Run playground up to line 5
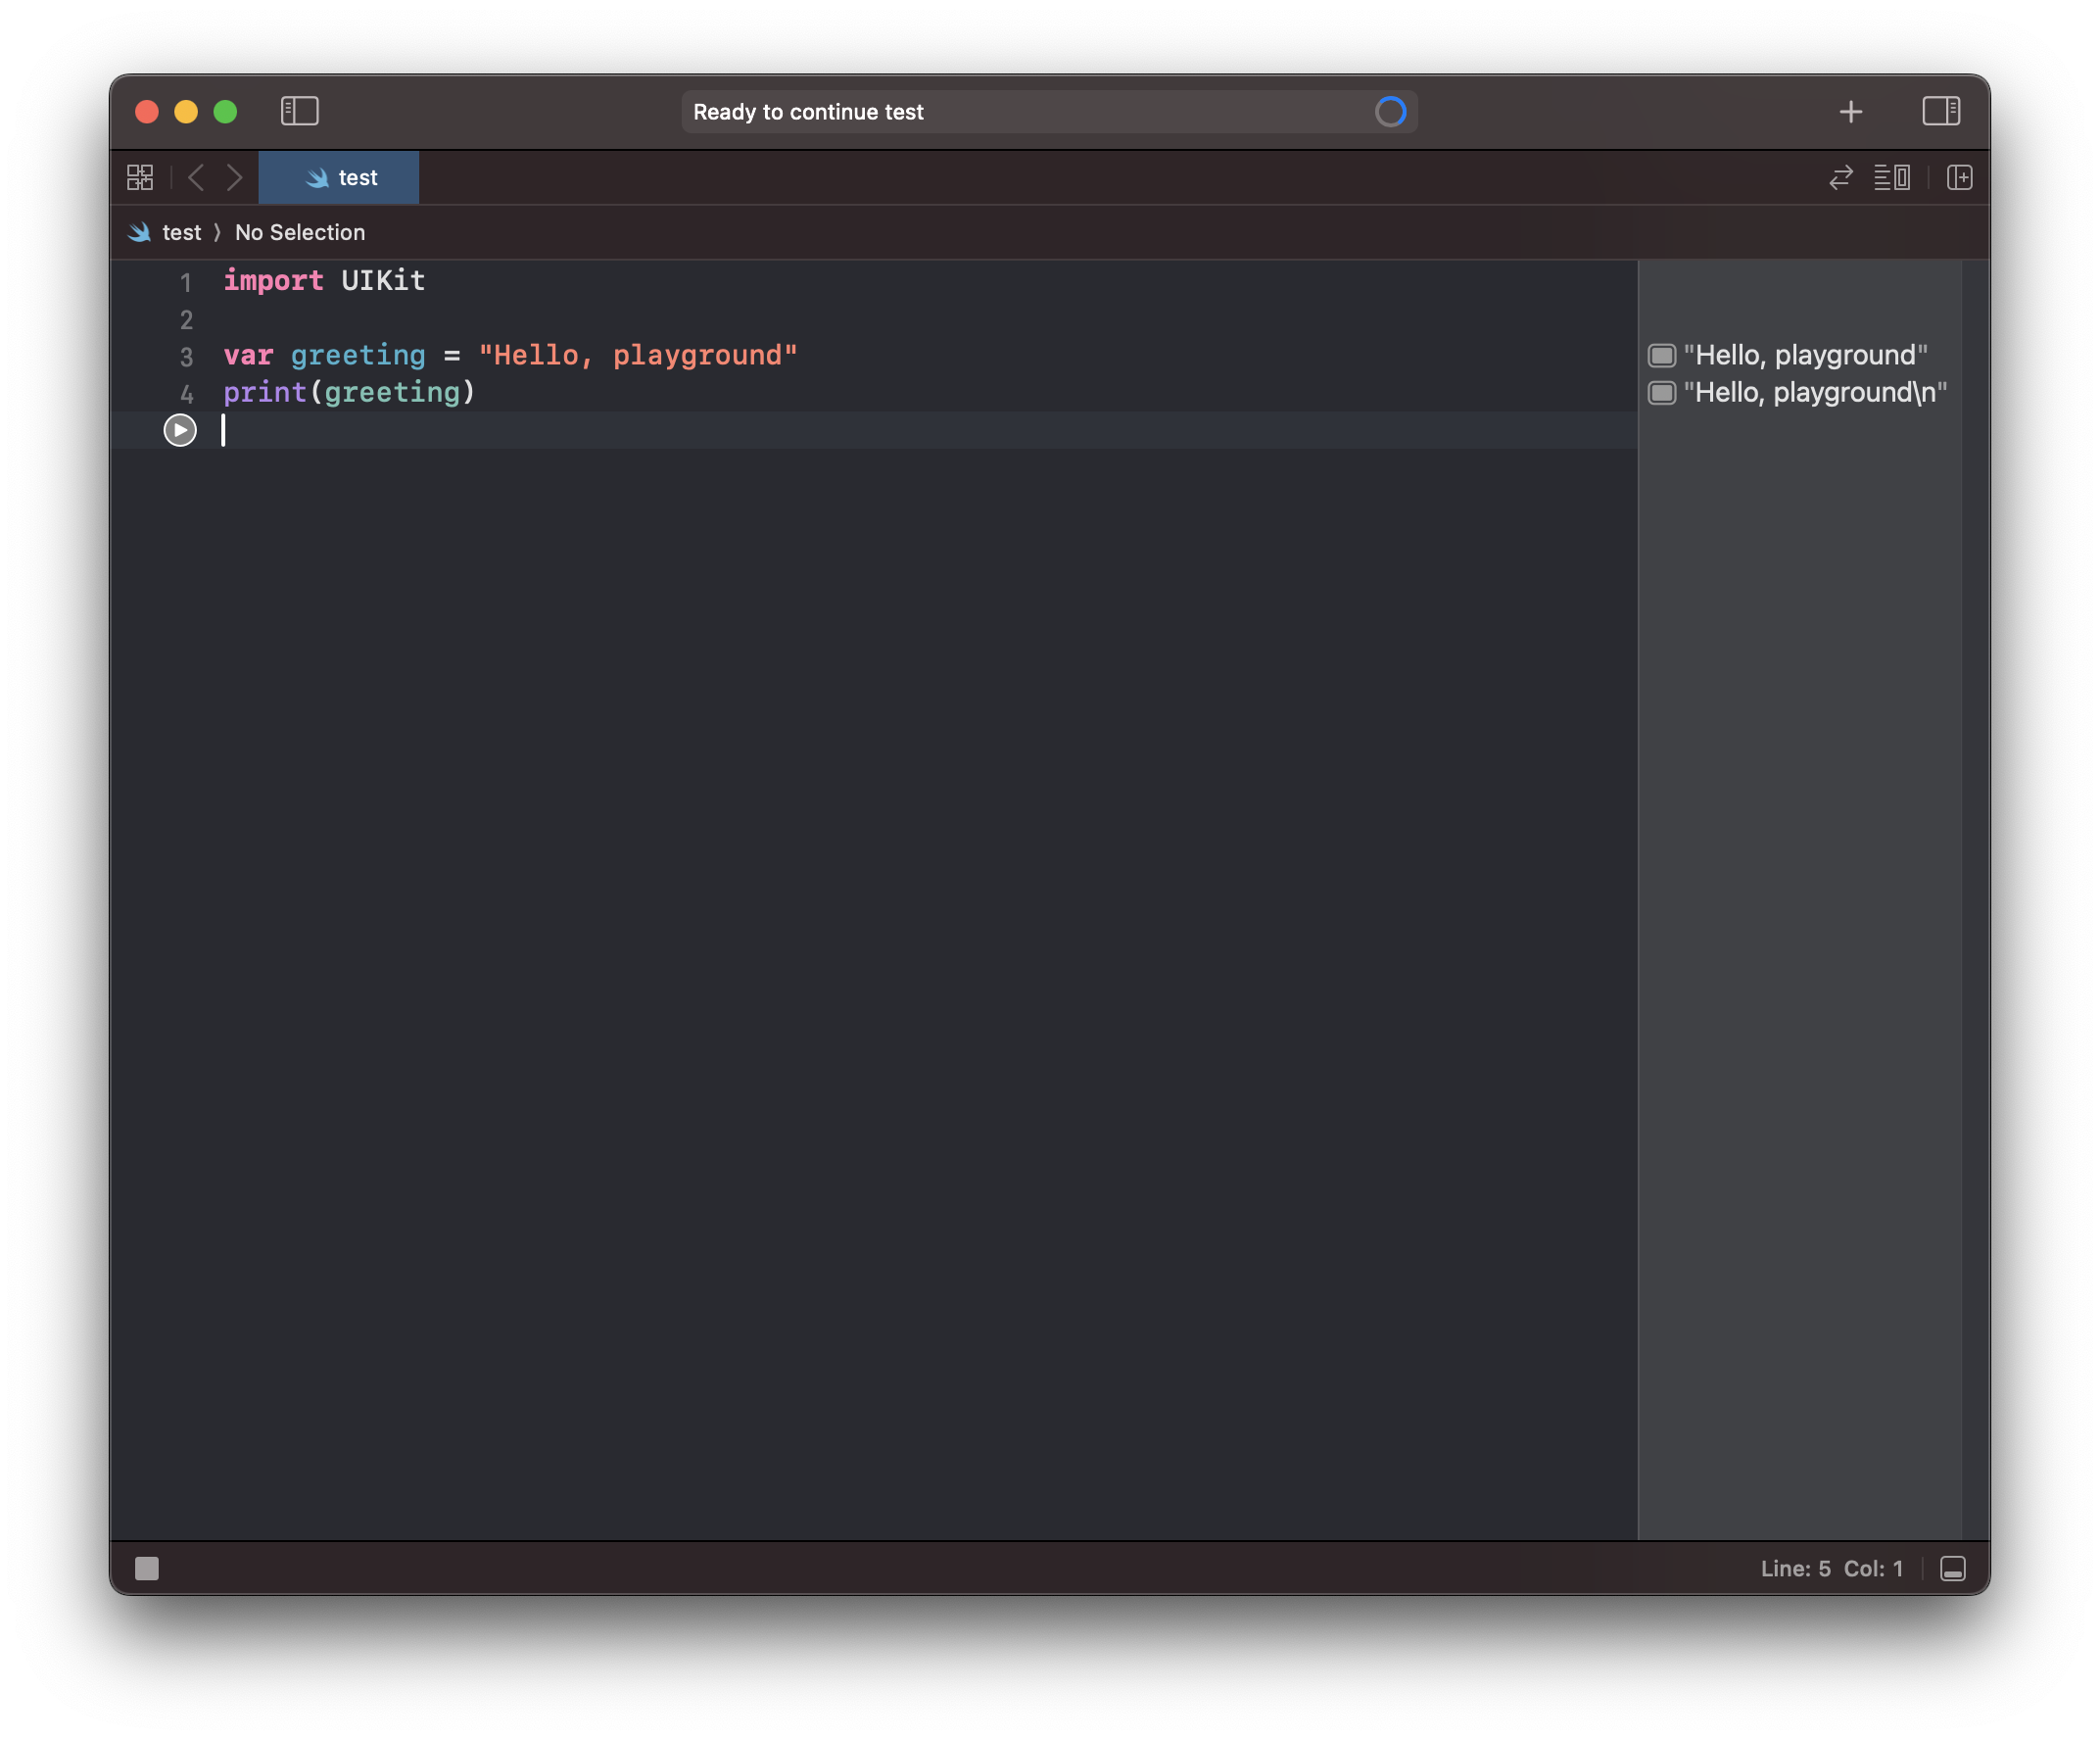The image size is (2100, 1740). point(180,430)
